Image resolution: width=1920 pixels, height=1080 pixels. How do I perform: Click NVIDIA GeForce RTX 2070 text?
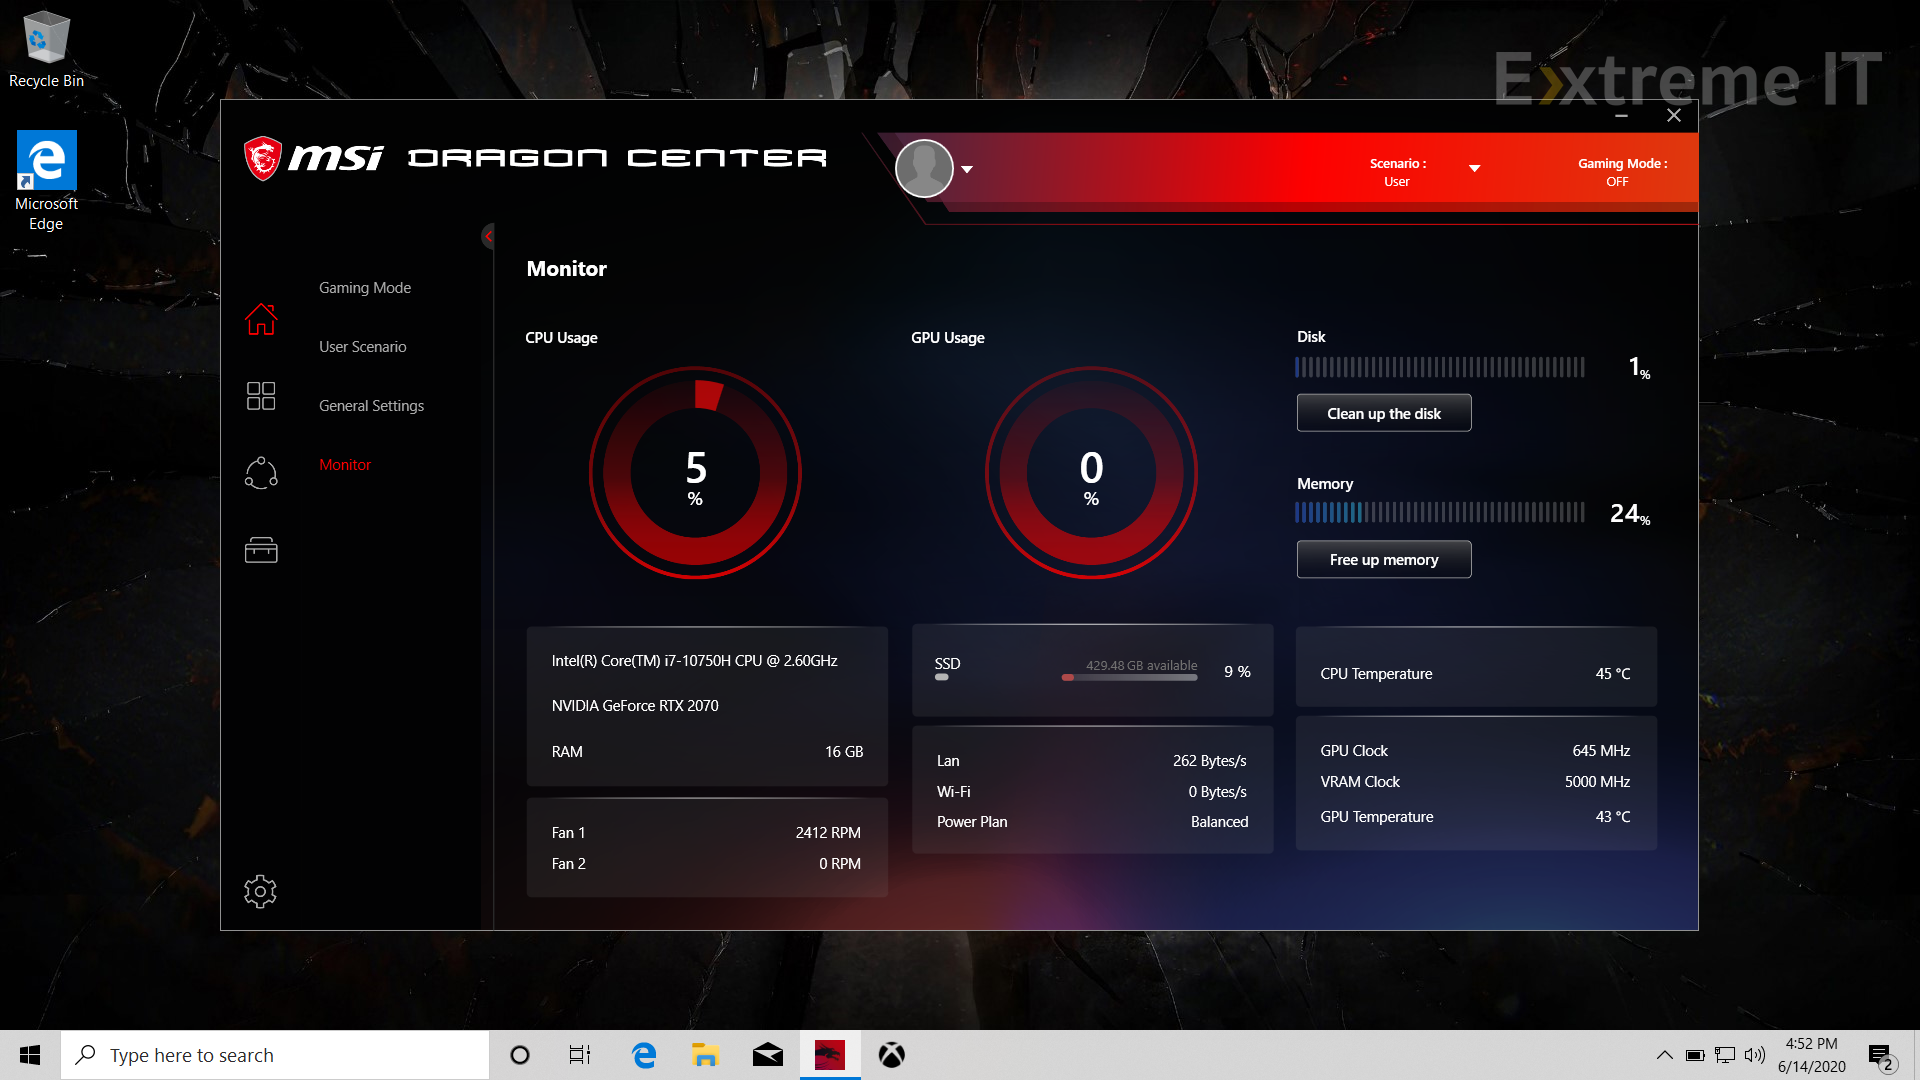pyautogui.click(x=635, y=706)
